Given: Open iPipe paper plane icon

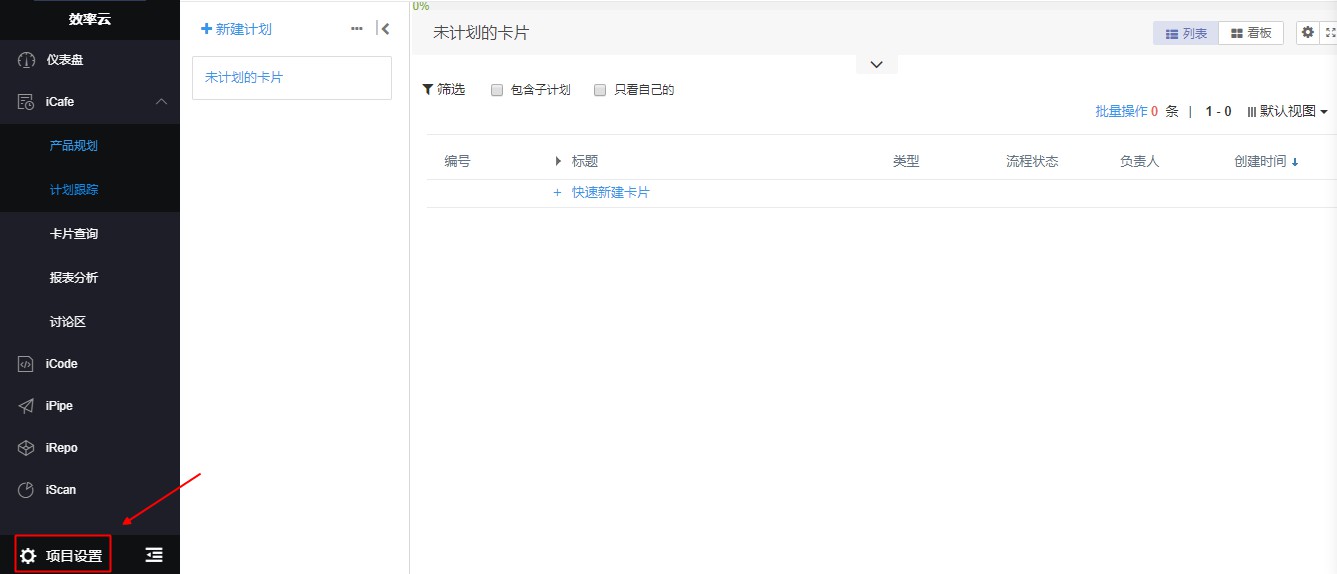Looking at the screenshot, I should (26, 406).
